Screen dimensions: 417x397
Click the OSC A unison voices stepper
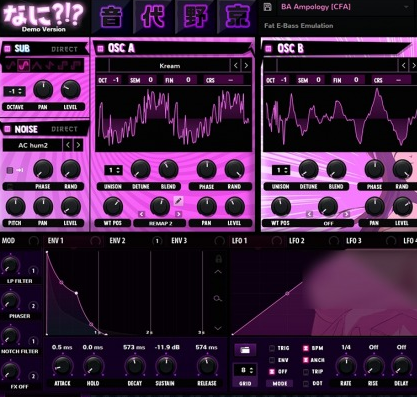[x=113, y=170]
